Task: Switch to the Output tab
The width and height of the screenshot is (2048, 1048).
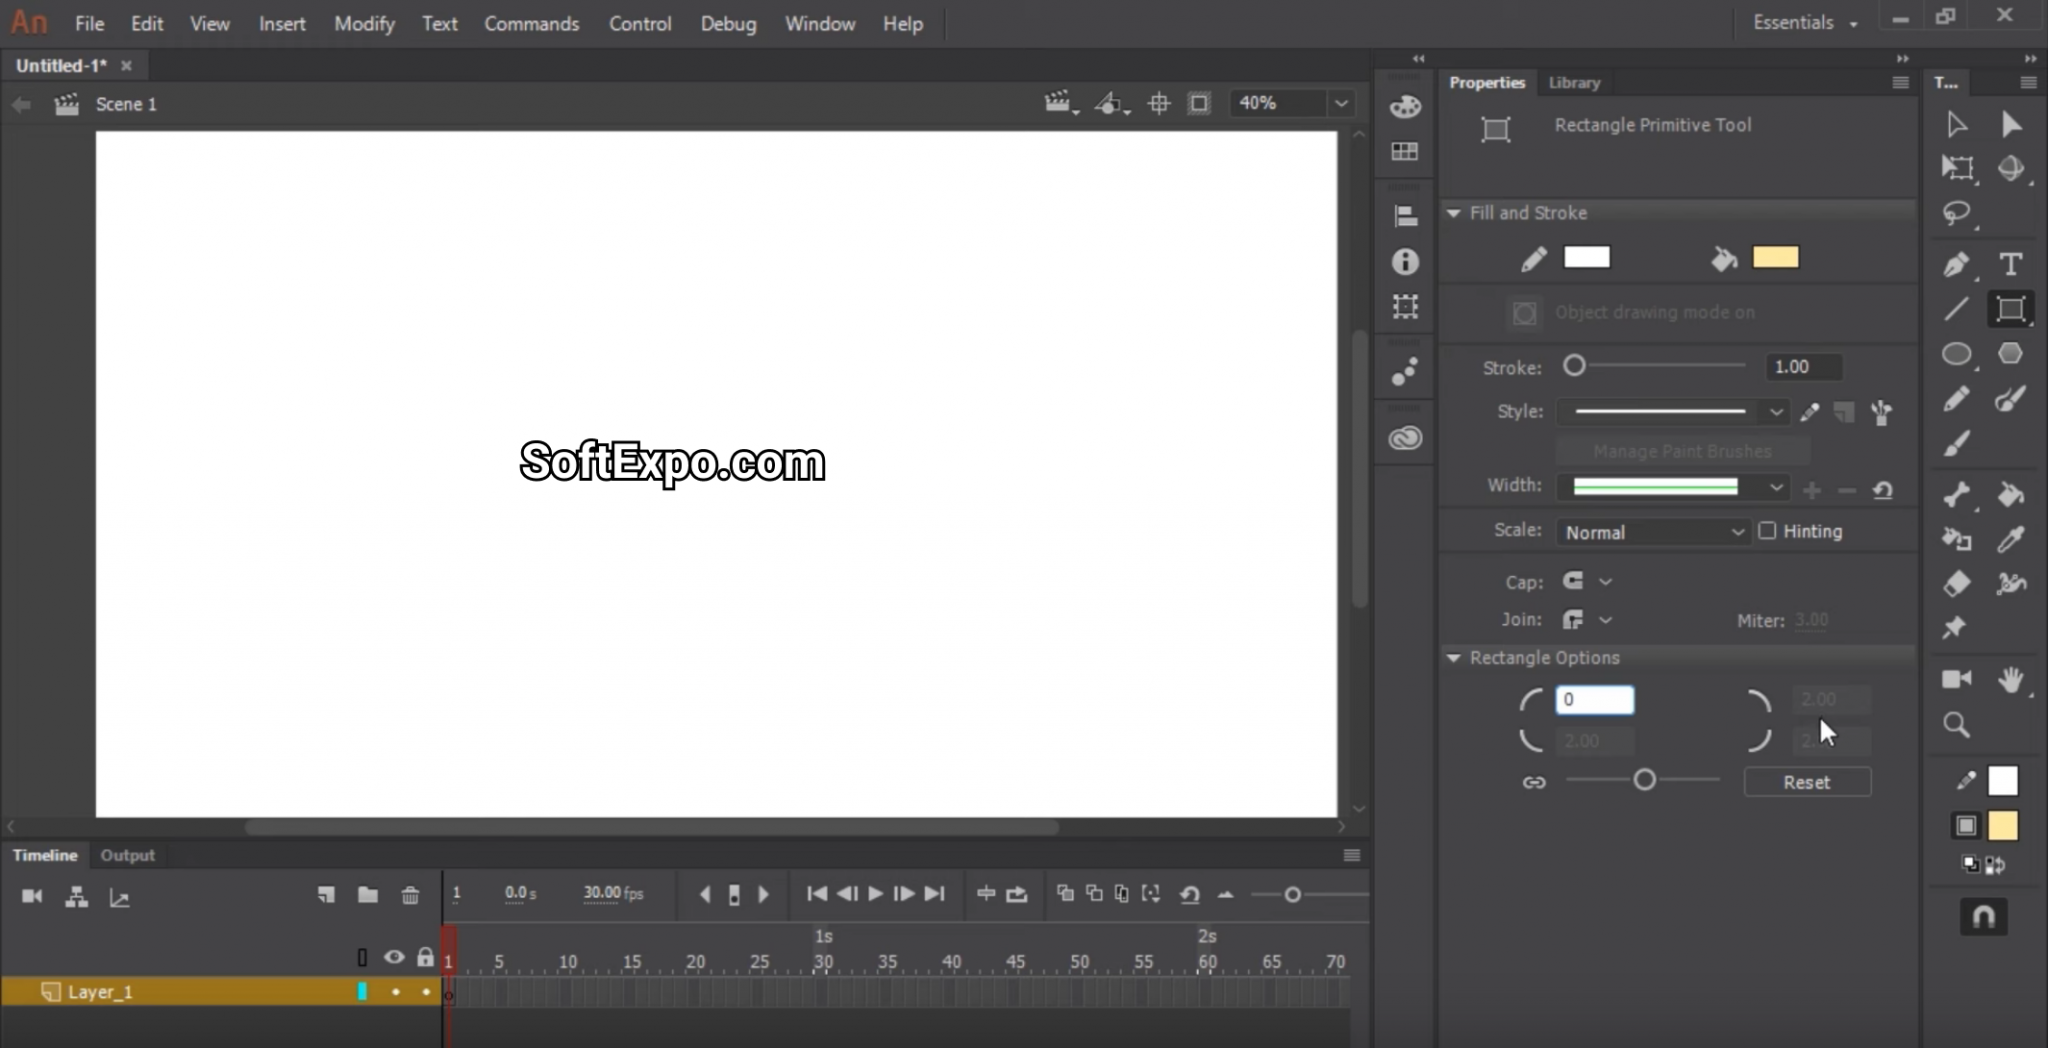Action: (127, 855)
